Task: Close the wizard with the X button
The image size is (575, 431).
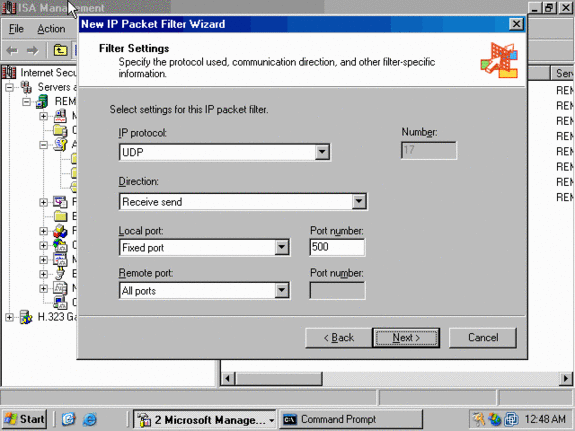Action: coord(516,24)
